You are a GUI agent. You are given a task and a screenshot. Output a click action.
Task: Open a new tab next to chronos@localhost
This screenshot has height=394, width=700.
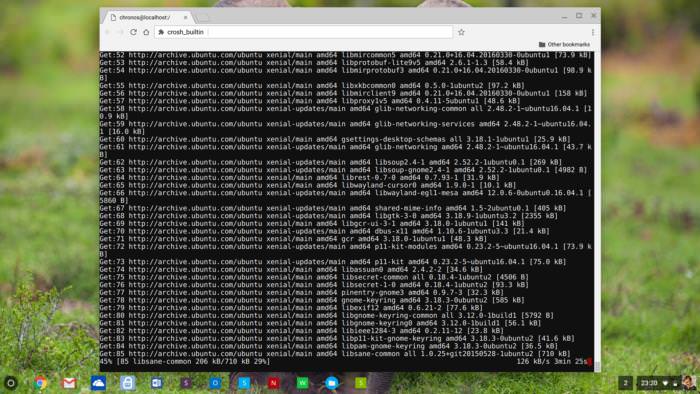(203, 18)
